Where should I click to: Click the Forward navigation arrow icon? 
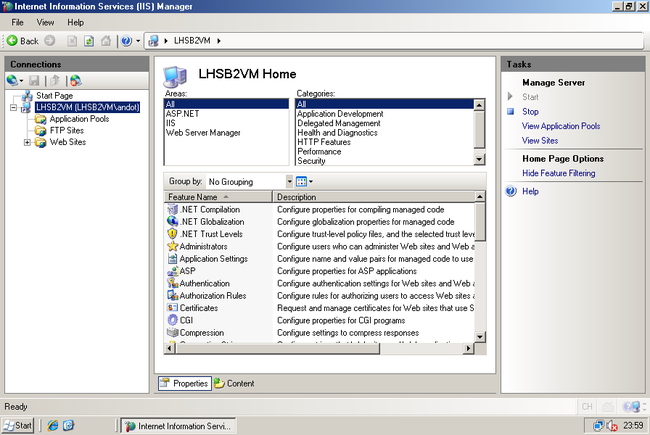coord(50,41)
